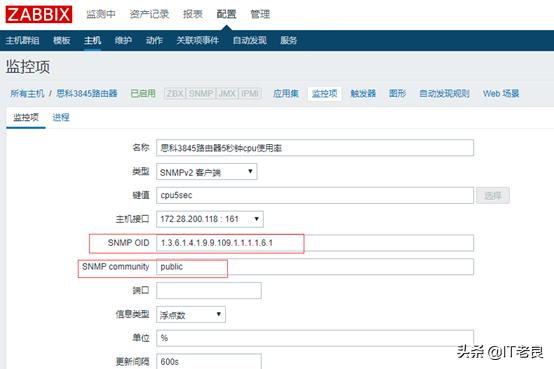Click the 单位 % input field

point(315,338)
